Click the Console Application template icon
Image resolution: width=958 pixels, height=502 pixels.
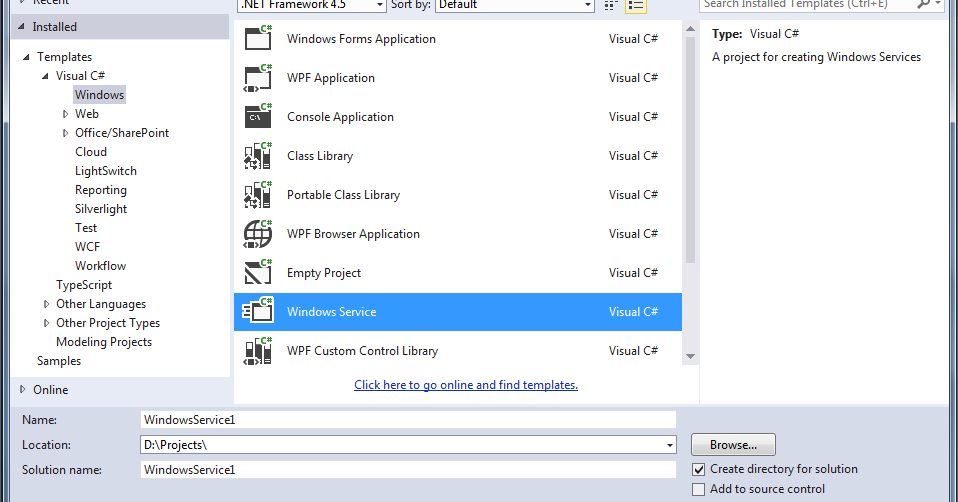[258, 117]
